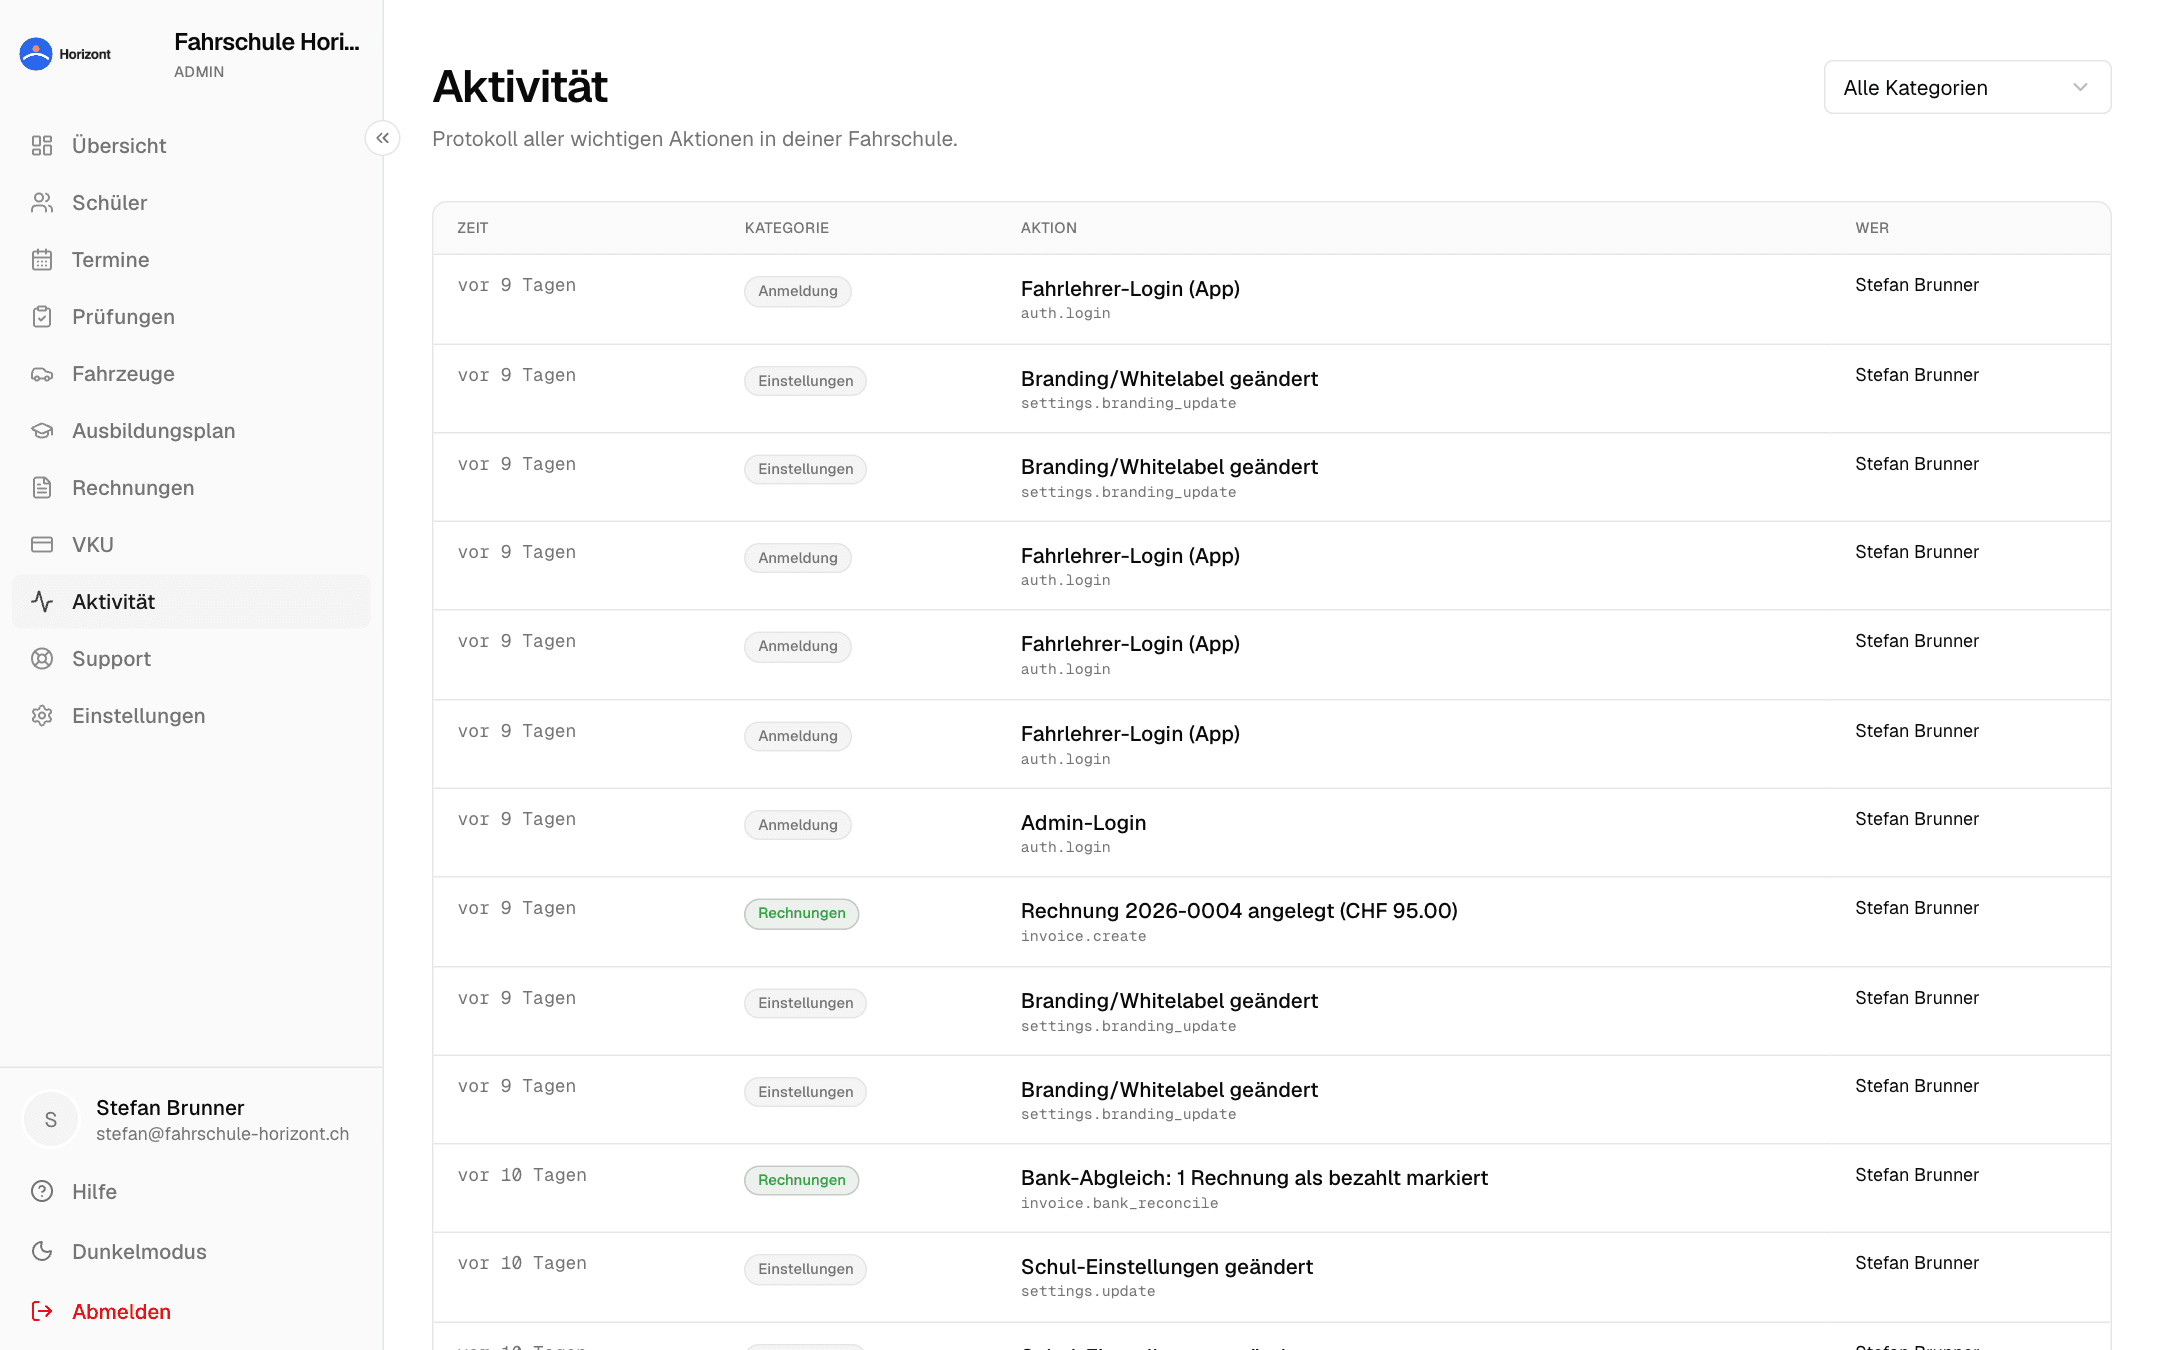Click the S user avatar
This screenshot has width=2160, height=1350.
[51, 1120]
